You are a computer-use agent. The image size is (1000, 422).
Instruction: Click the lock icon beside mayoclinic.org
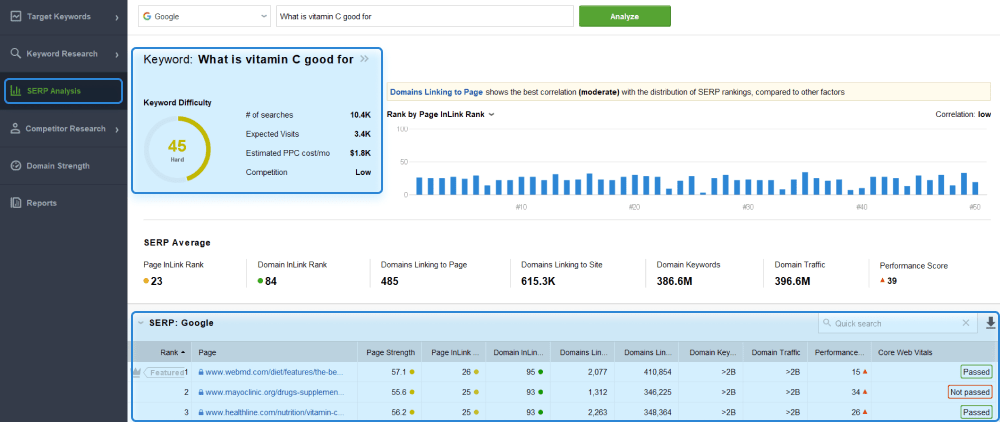click(202, 392)
